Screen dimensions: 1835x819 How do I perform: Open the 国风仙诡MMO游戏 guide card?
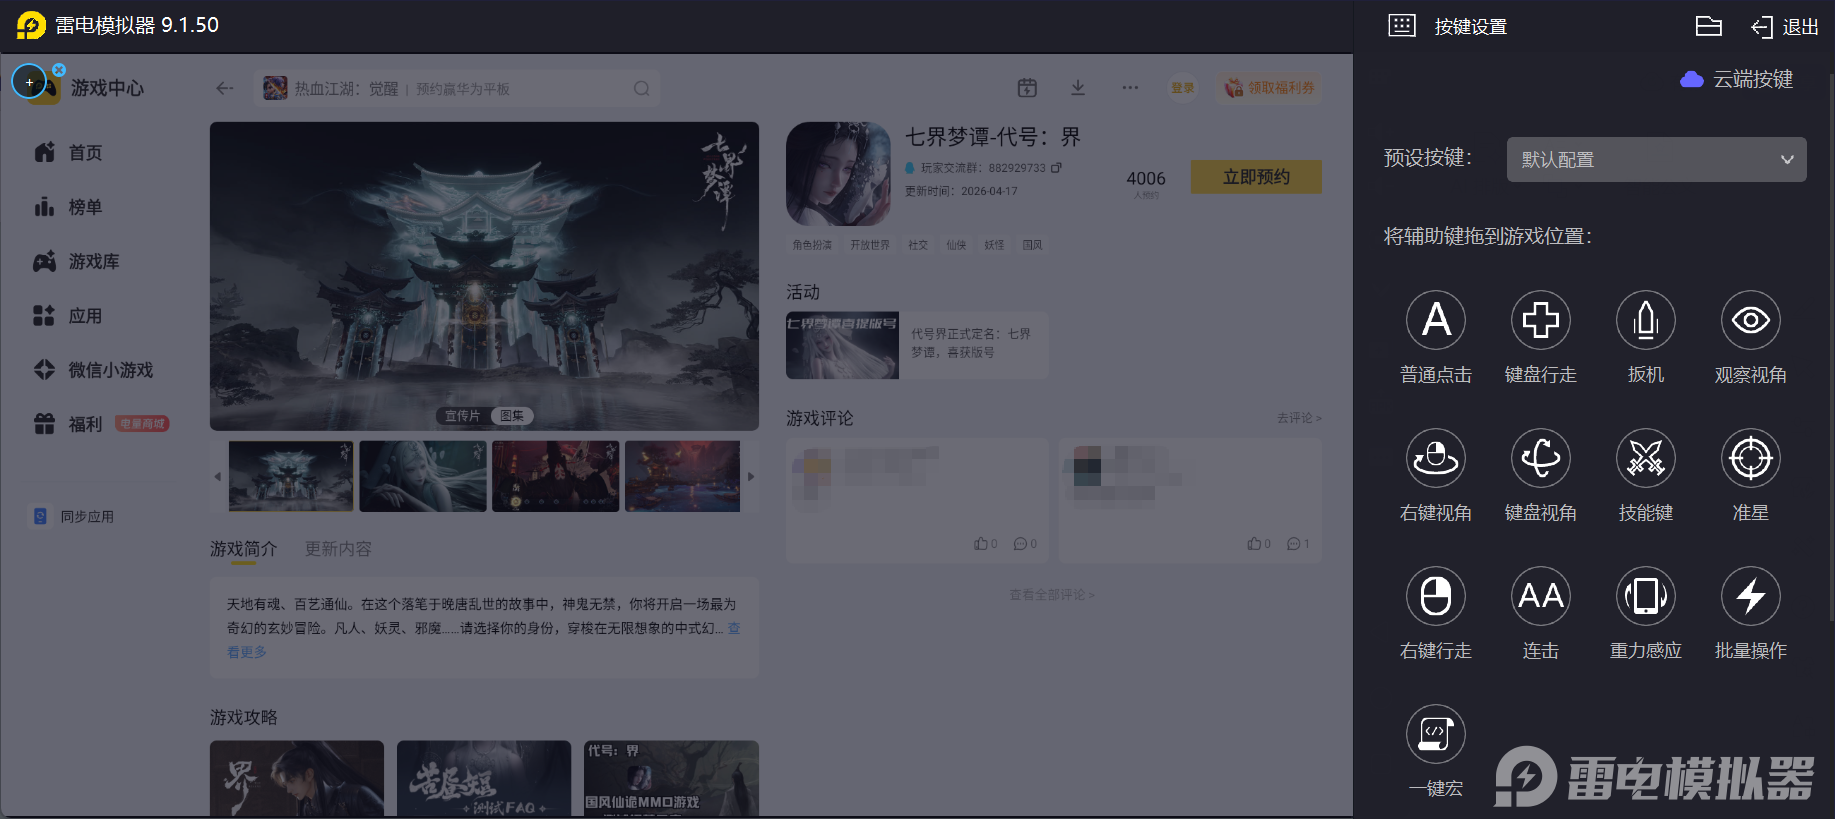[x=671, y=778]
